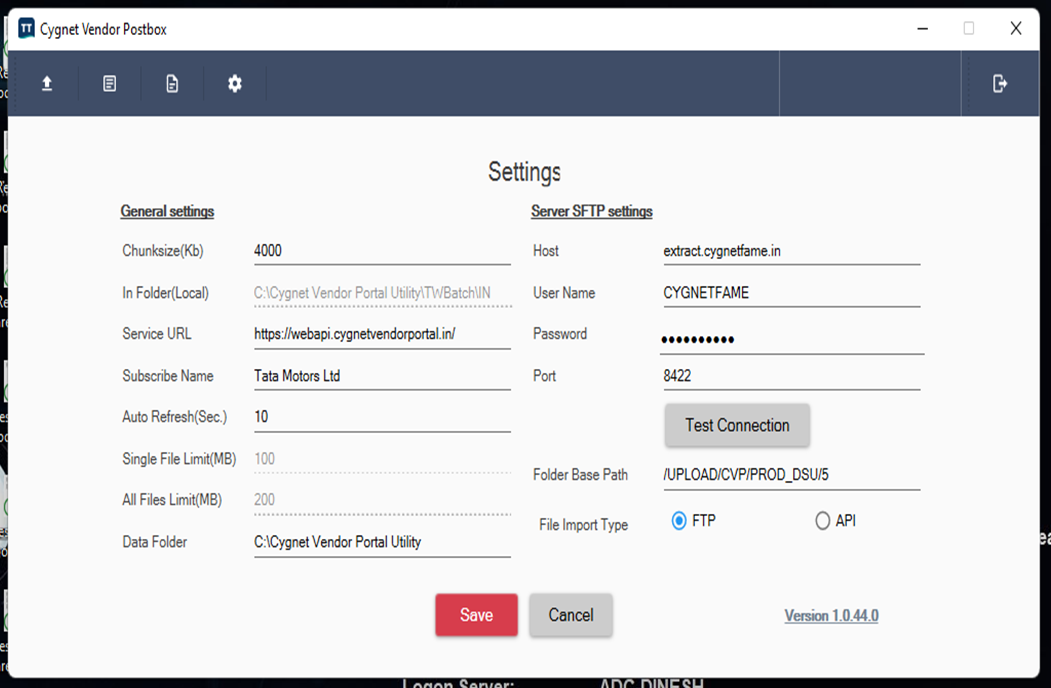Image resolution: width=1051 pixels, height=688 pixels.
Task: Click the All Files Limit(MB) field
Action: (x=382, y=500)
